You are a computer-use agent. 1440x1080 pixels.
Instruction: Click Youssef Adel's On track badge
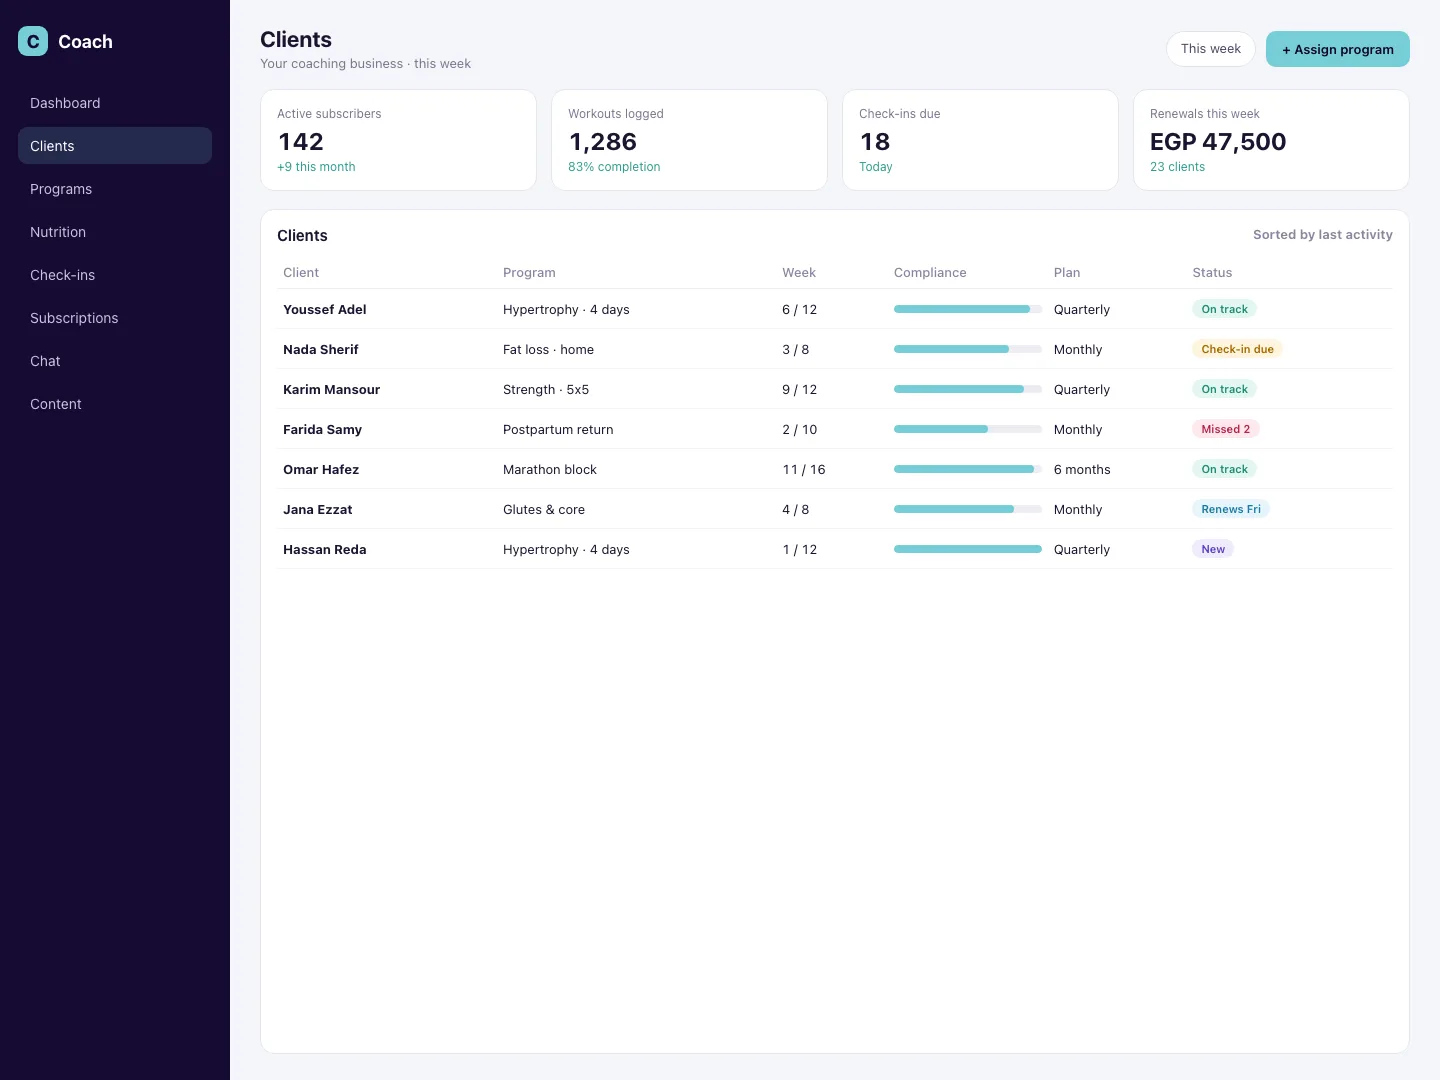(x=1224, y=309)
